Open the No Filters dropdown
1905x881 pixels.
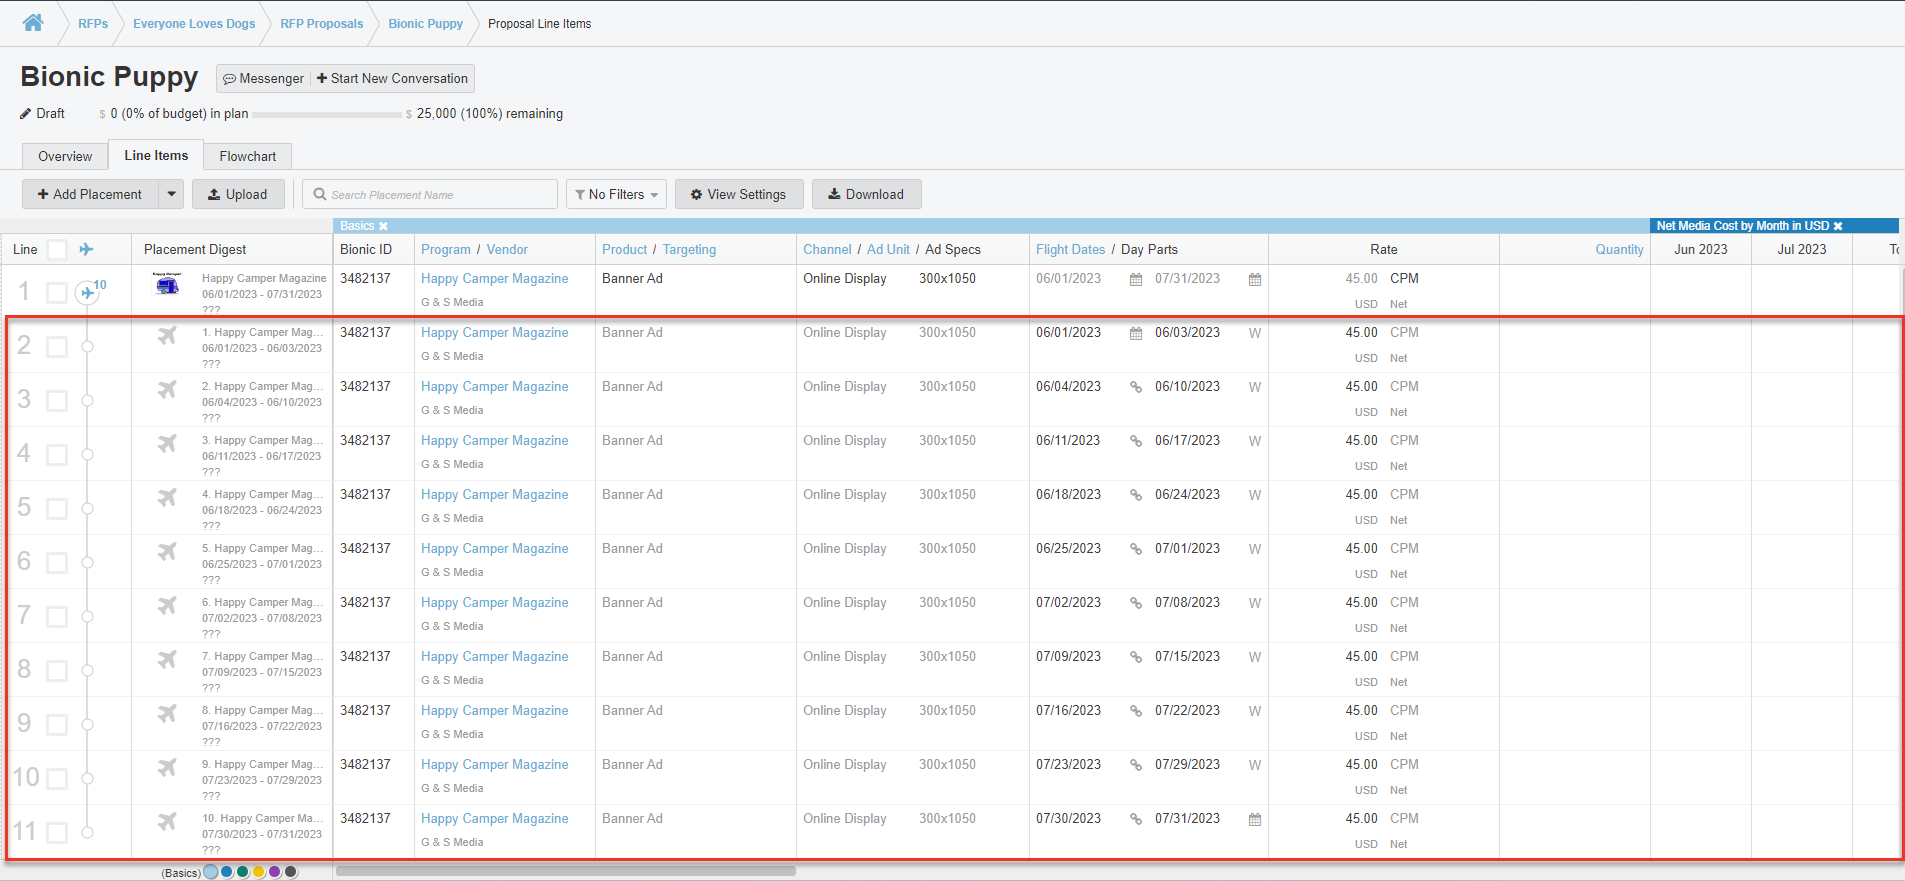pyautogui.click(x=617, y=194)
